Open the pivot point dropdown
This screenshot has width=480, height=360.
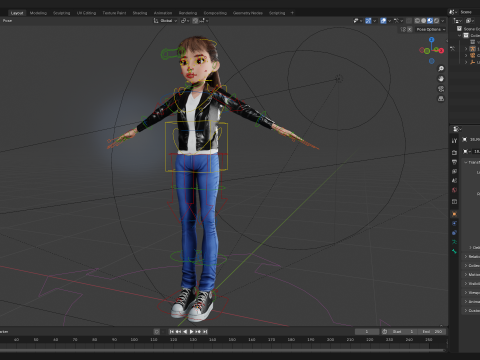click(x=185, y=21)
